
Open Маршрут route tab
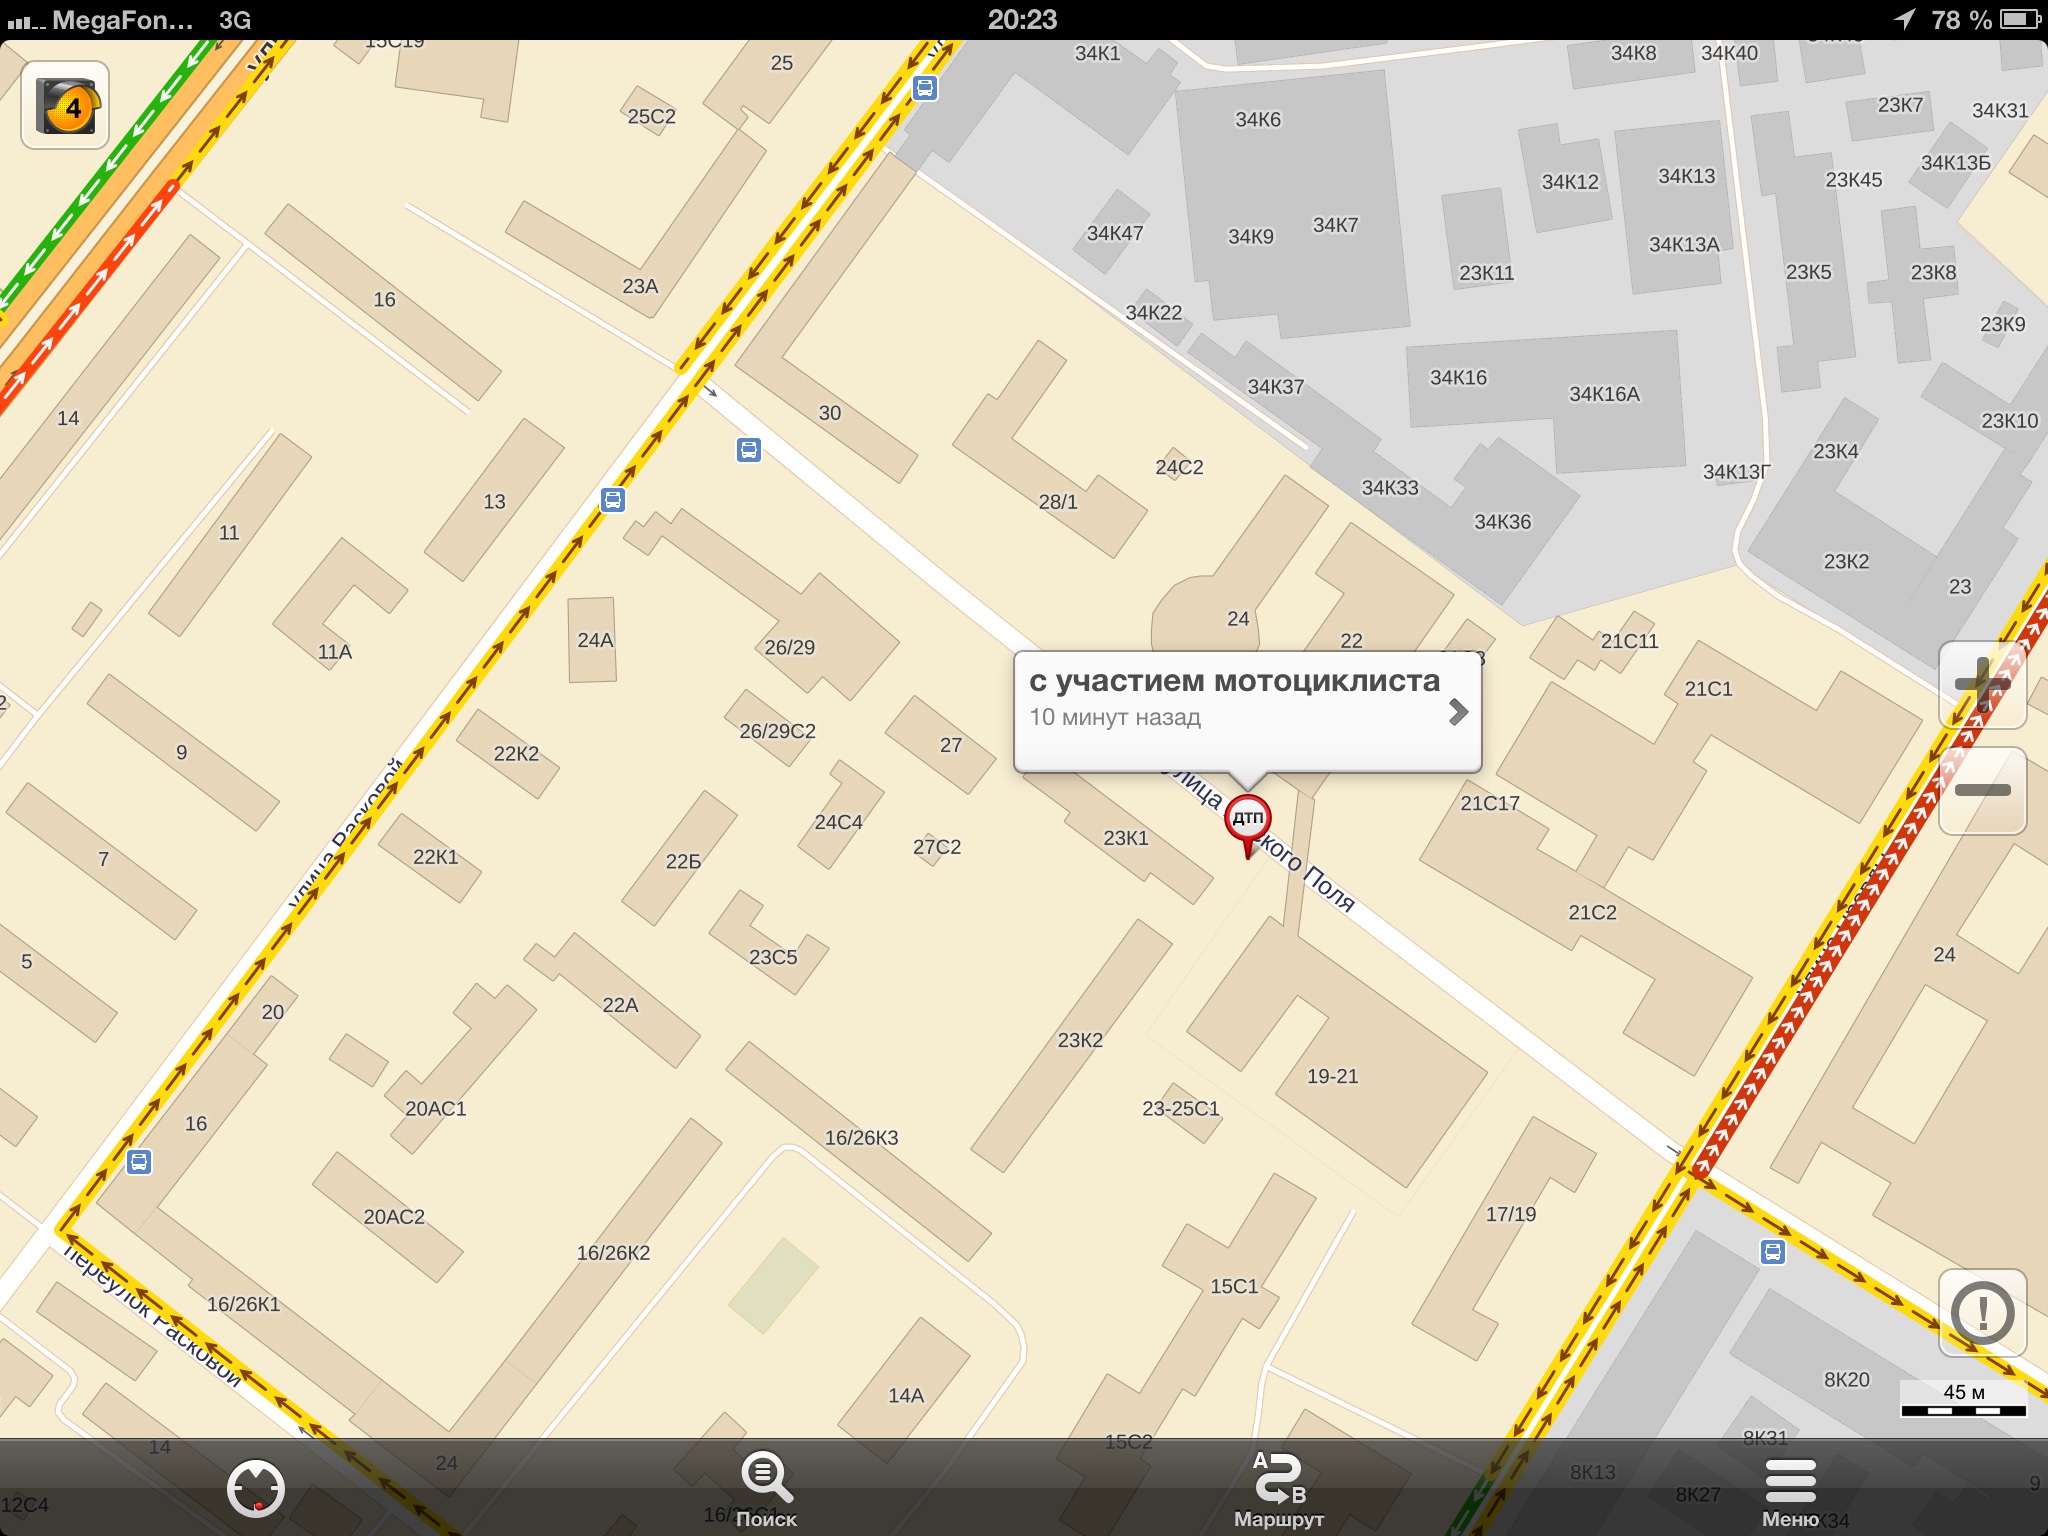[x=1279, y=1488]
